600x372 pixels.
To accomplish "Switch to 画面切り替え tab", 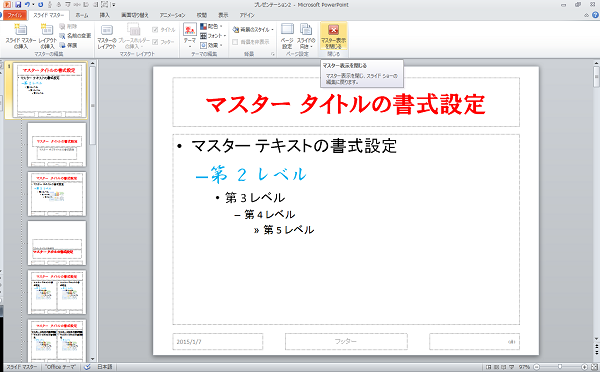I will [135, 15].
